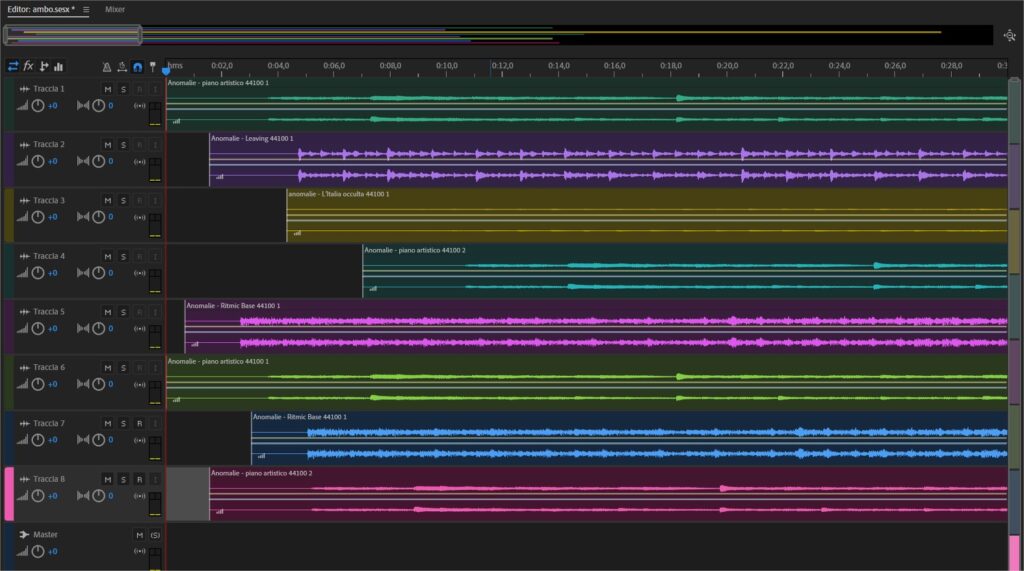Click Traccia 3 volume value +0
This screenshot has width=1024, height=571.
pos(53,217)
